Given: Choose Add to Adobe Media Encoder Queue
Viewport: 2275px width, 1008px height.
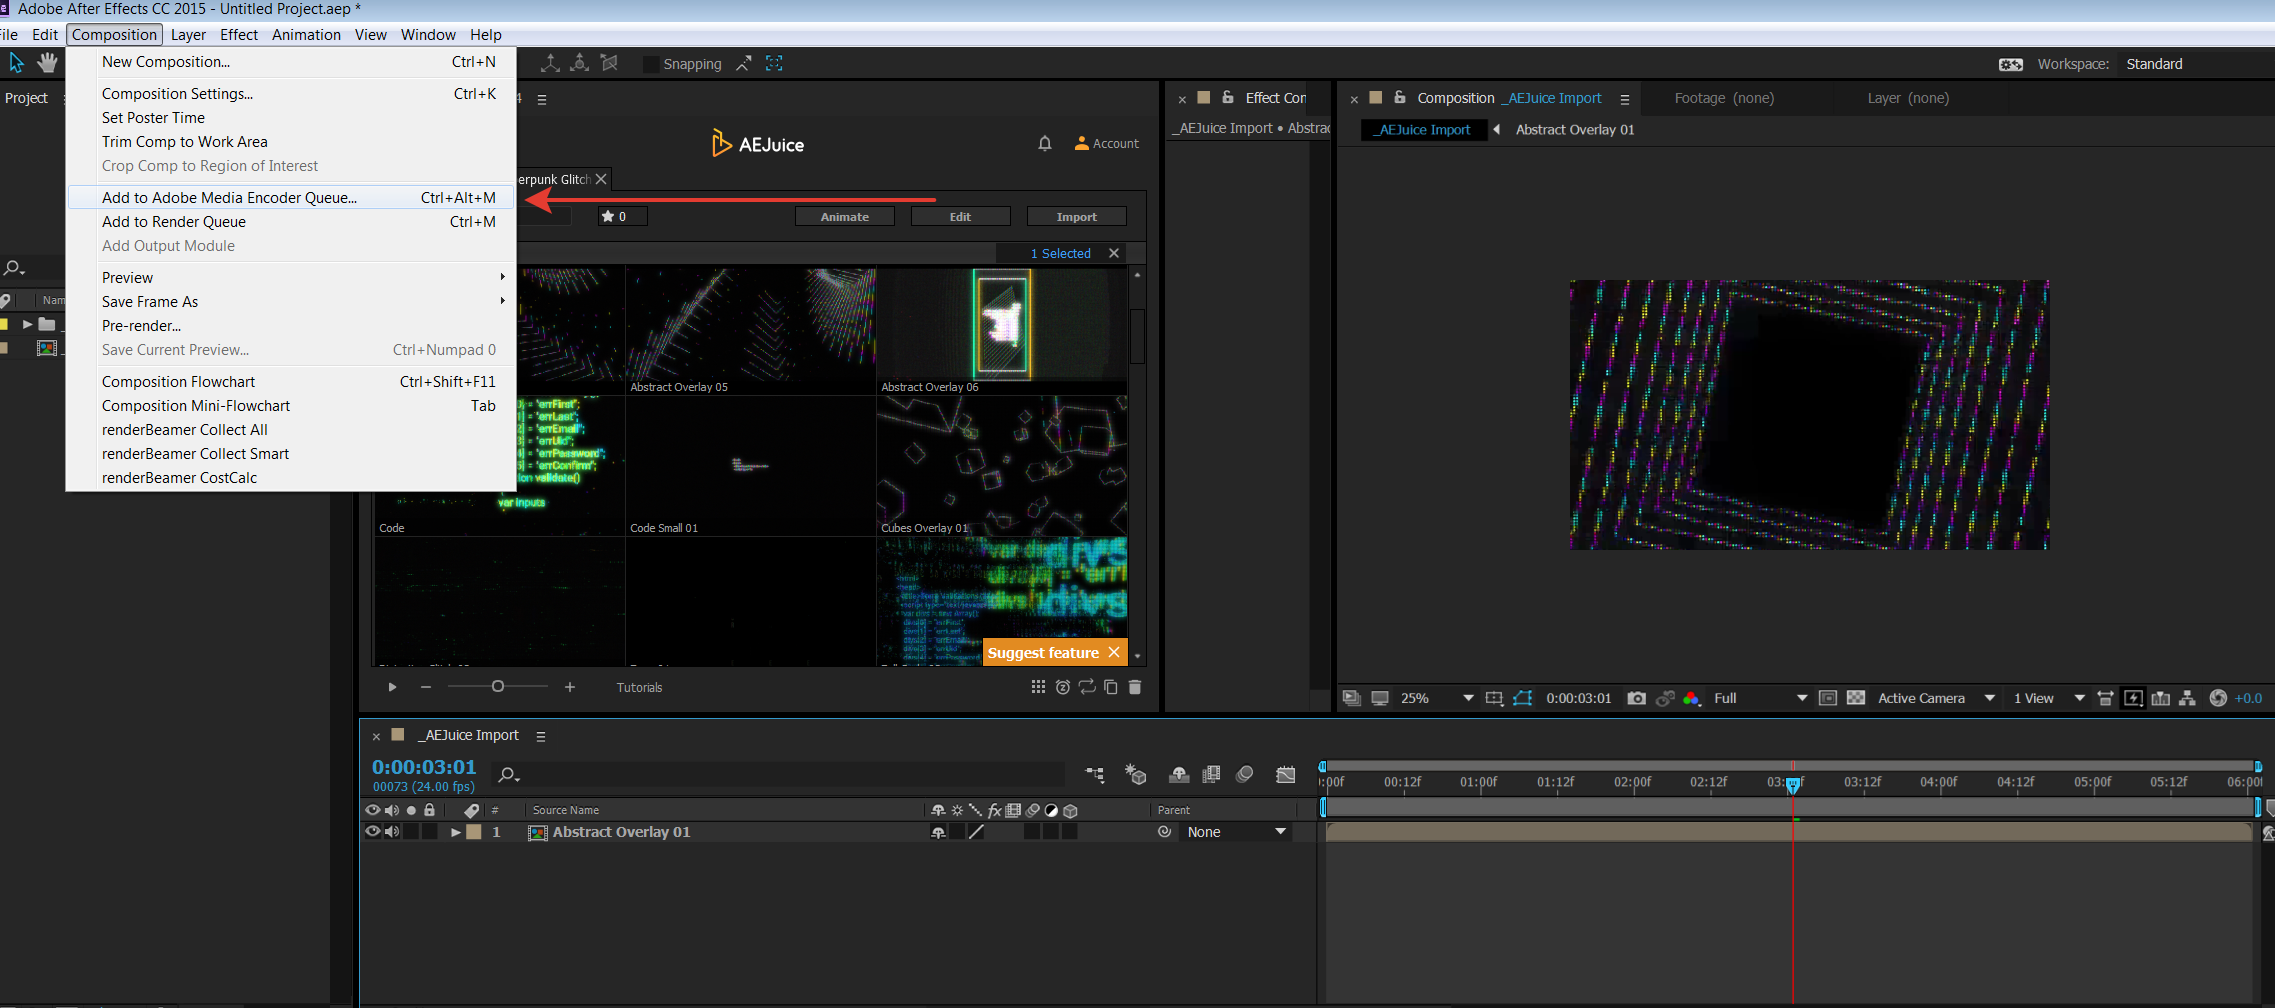Looking at the screenshot, I should pyautogui.click(x=229, y=198).
